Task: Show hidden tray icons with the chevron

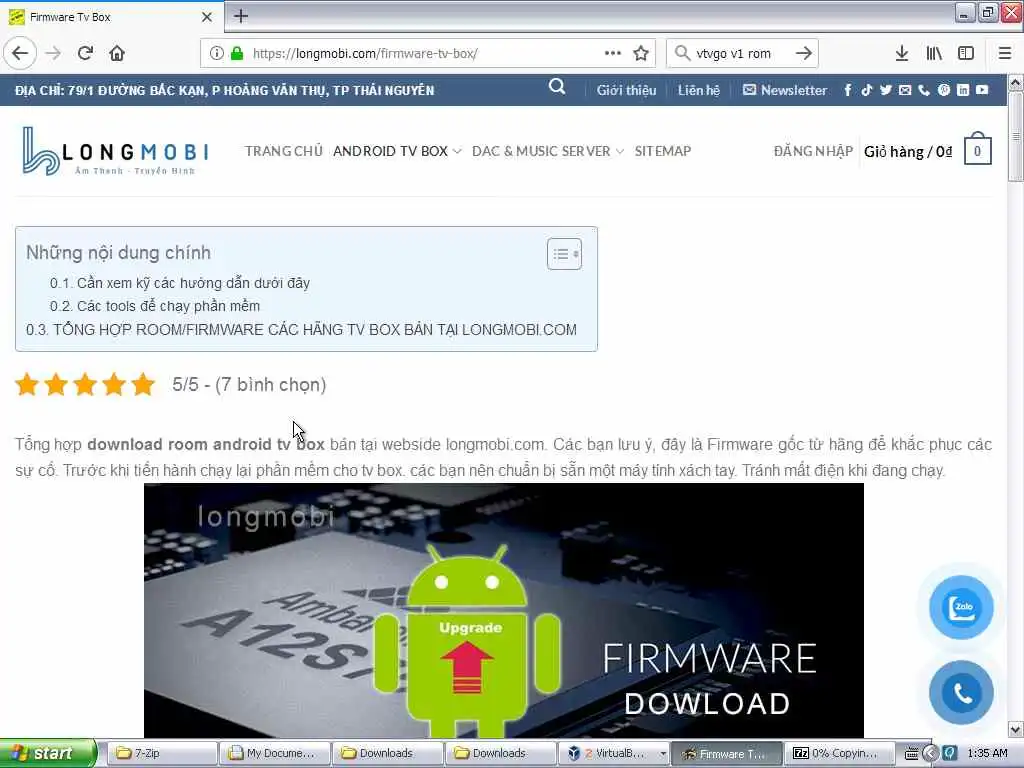Action: tap(930, 754)
